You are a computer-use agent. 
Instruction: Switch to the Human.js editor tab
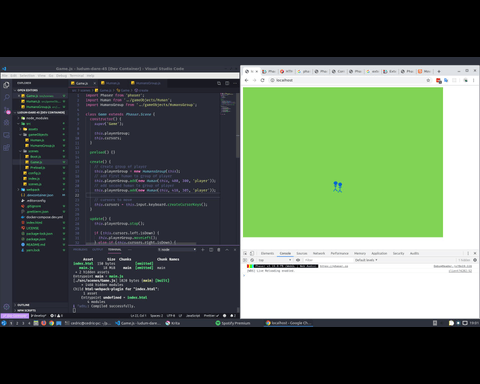pos(113,83)
